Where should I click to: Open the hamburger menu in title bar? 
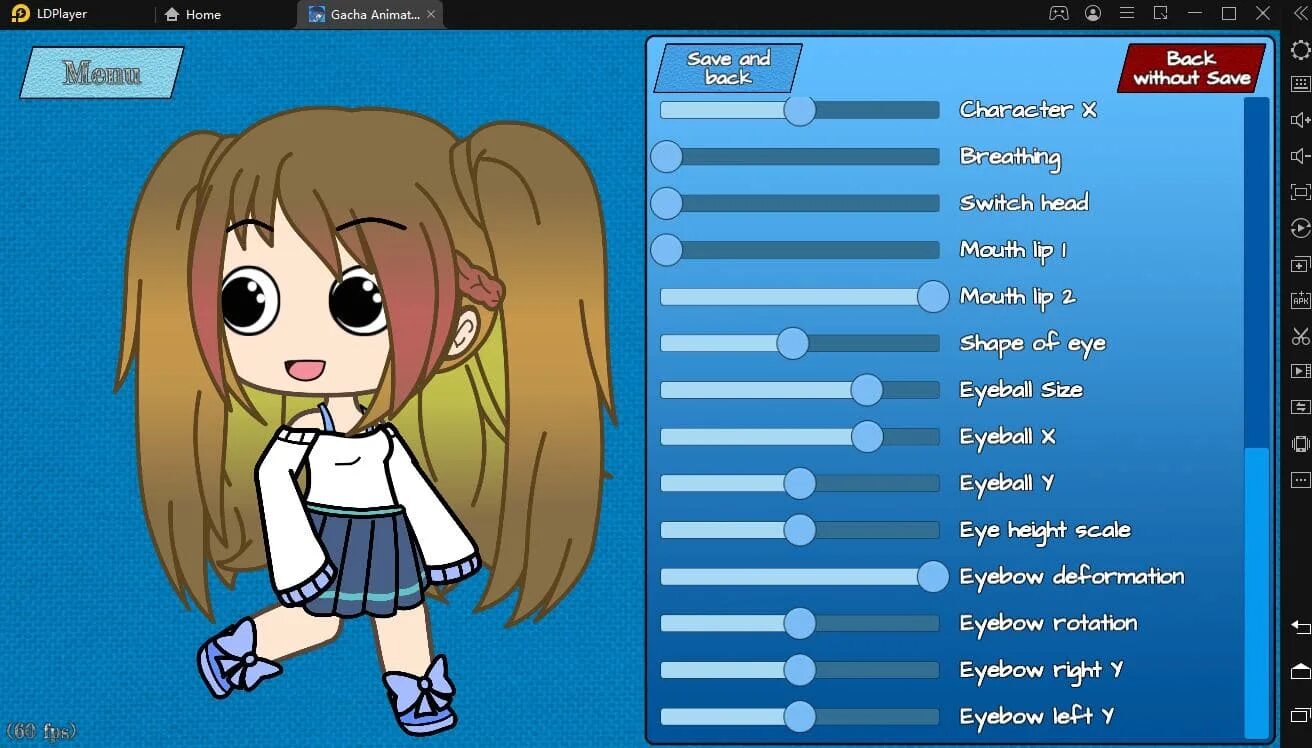[1127, 13]
